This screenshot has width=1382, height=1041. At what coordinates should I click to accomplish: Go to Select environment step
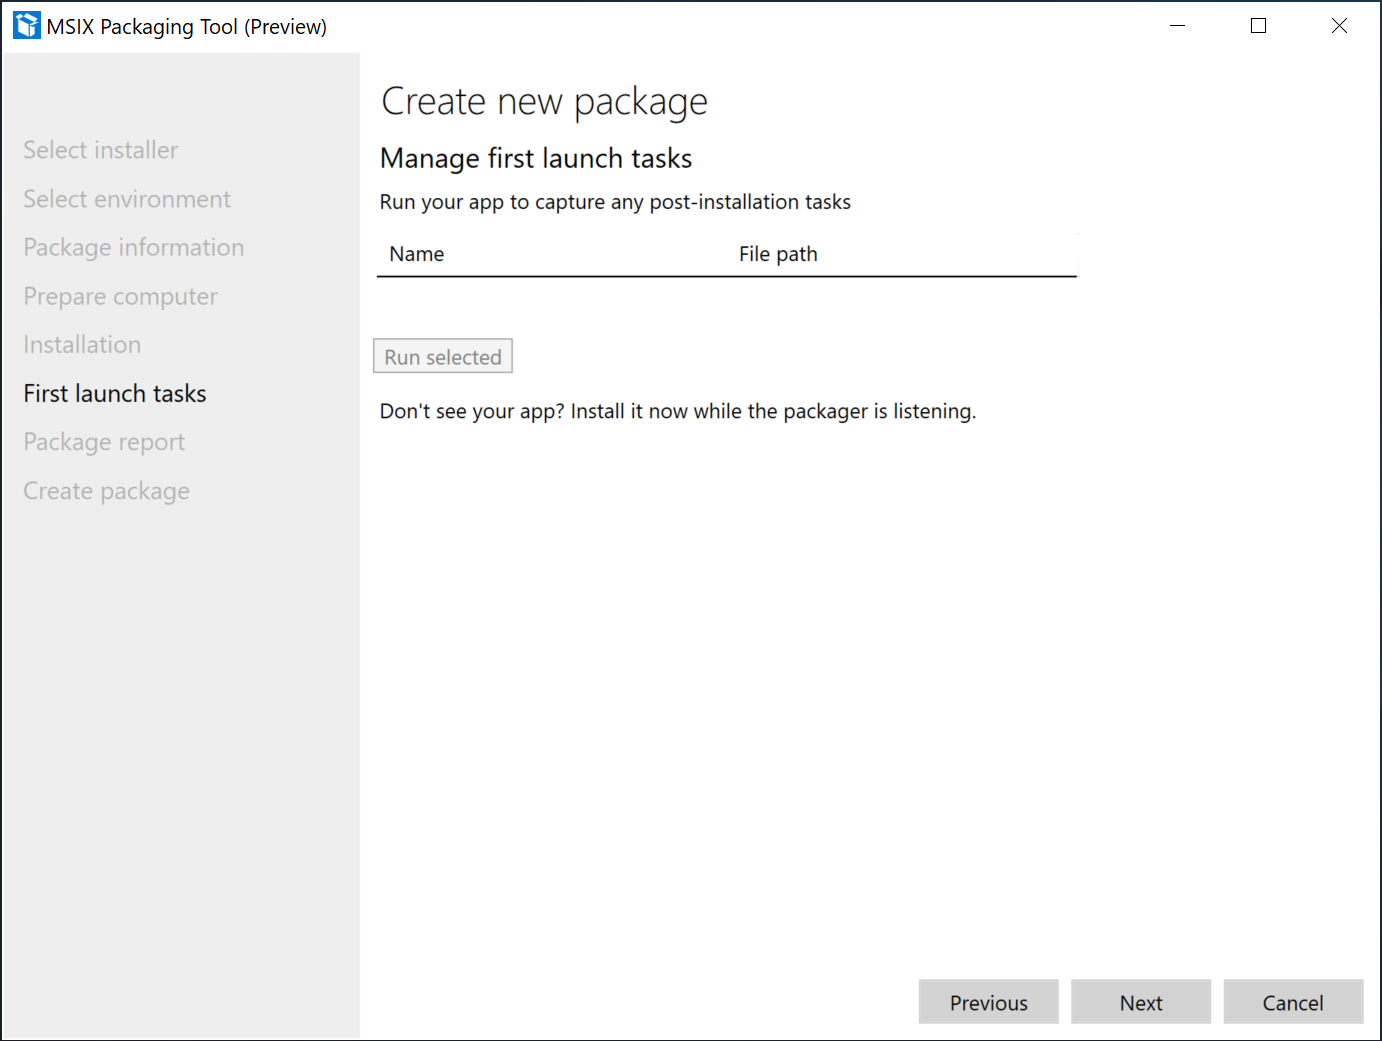pos(127,199)
